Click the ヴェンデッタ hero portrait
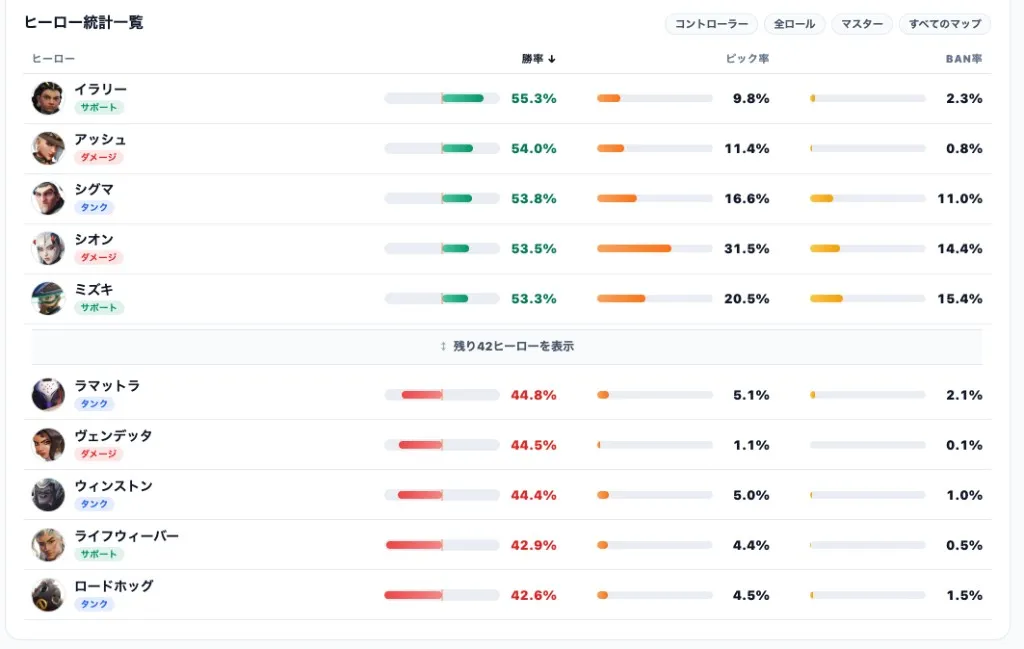1024x649 pixels. [48, 445]
